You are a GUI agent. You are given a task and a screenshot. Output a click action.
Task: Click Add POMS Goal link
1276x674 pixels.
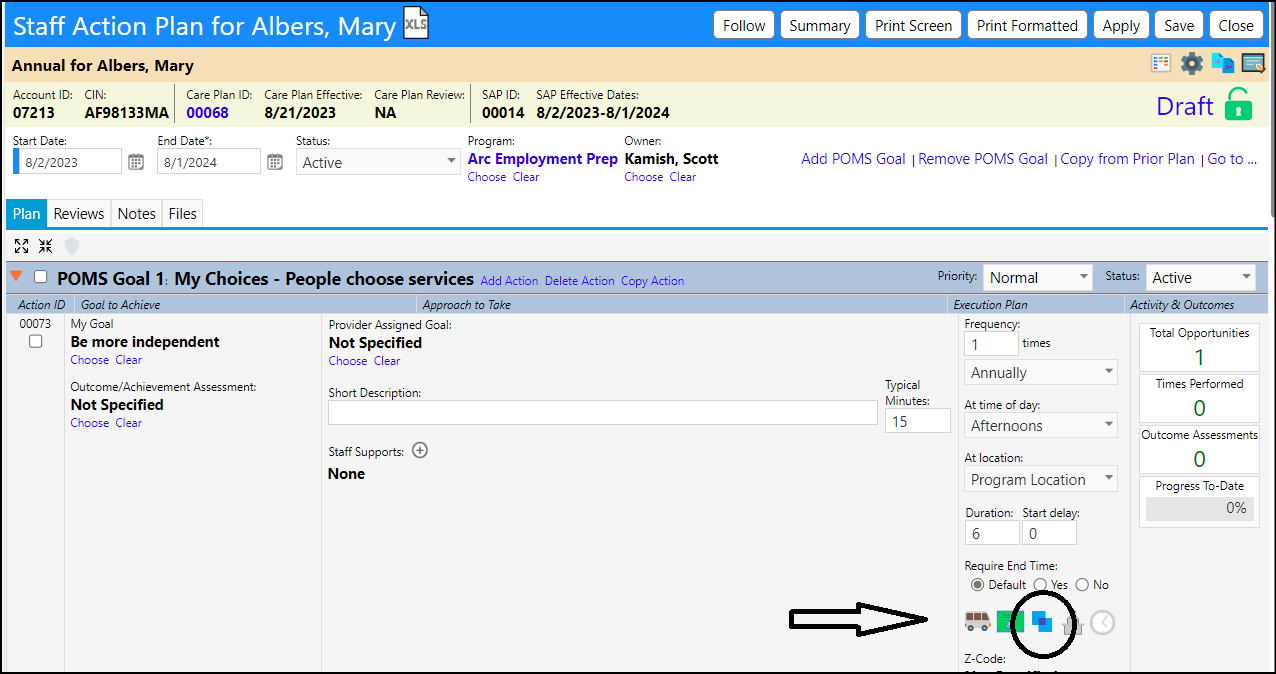(853, 159)
